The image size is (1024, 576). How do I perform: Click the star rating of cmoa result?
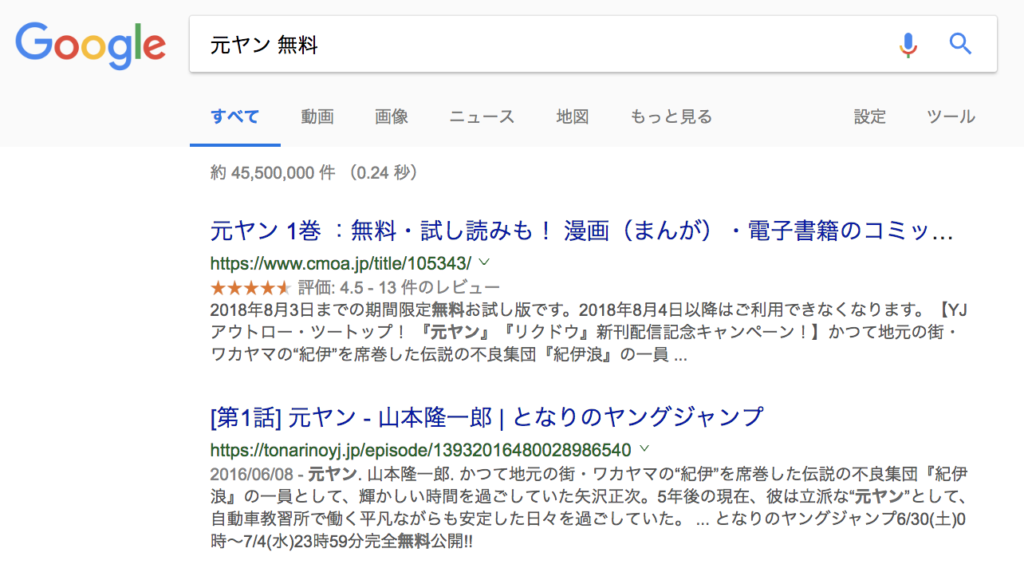coord(250,287)
